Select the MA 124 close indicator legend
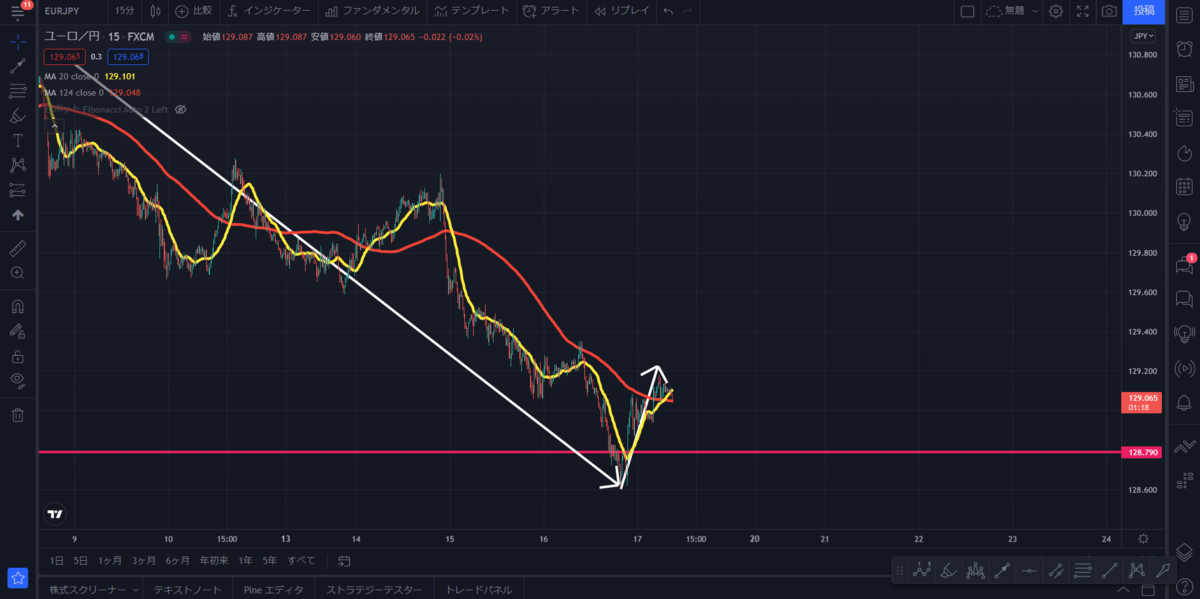 tap(73, 92)
